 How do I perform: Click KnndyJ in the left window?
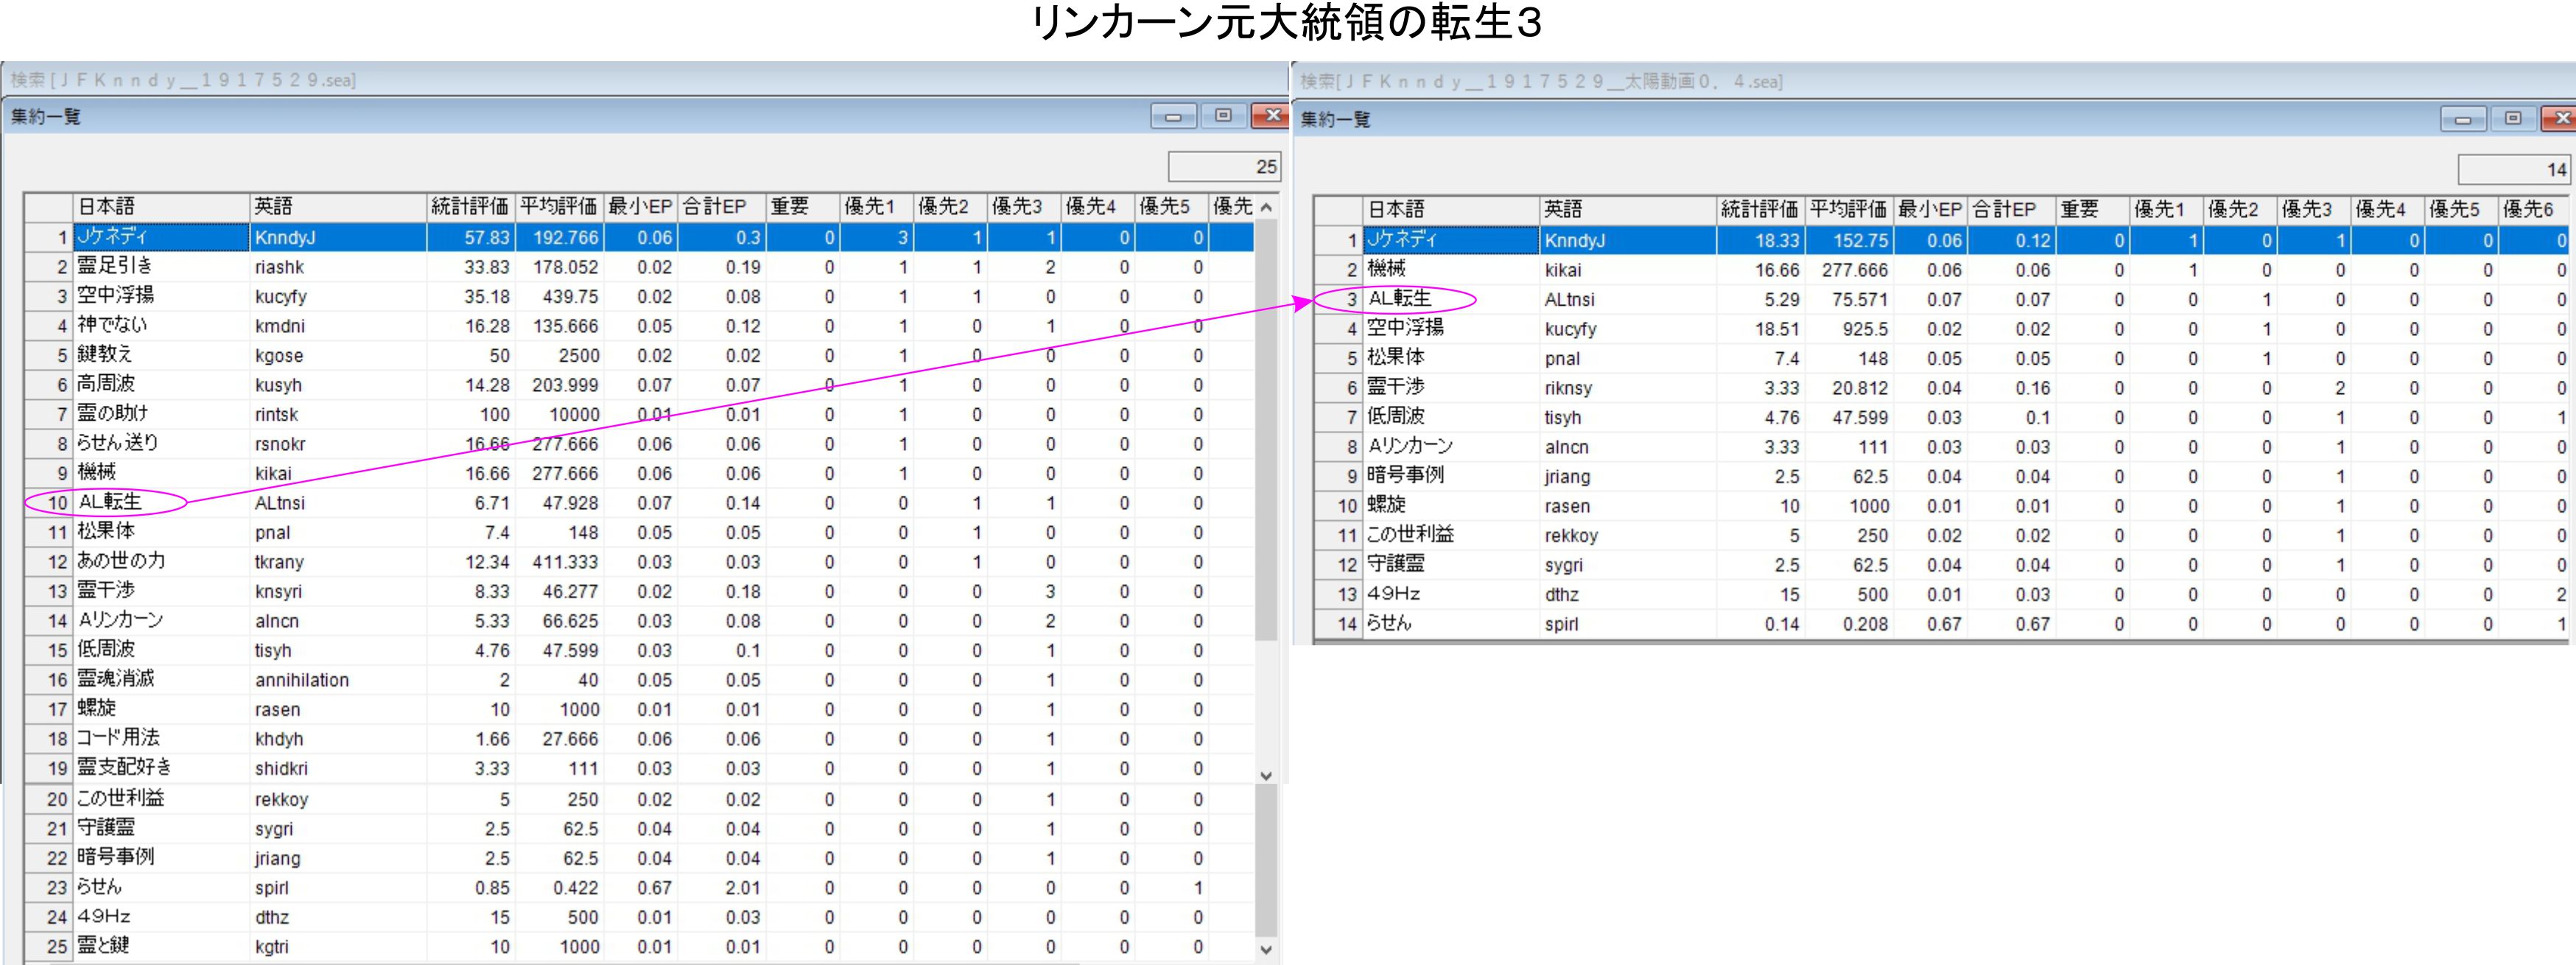coord(338,237)
